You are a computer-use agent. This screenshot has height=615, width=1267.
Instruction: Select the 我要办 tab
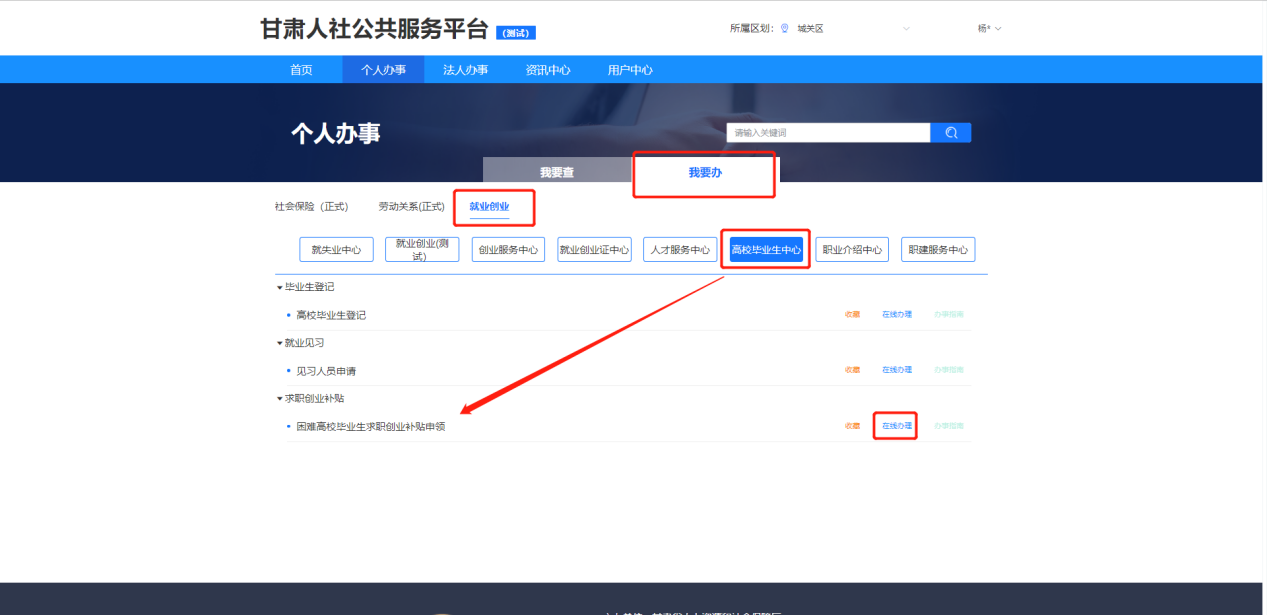pos(705,172)
